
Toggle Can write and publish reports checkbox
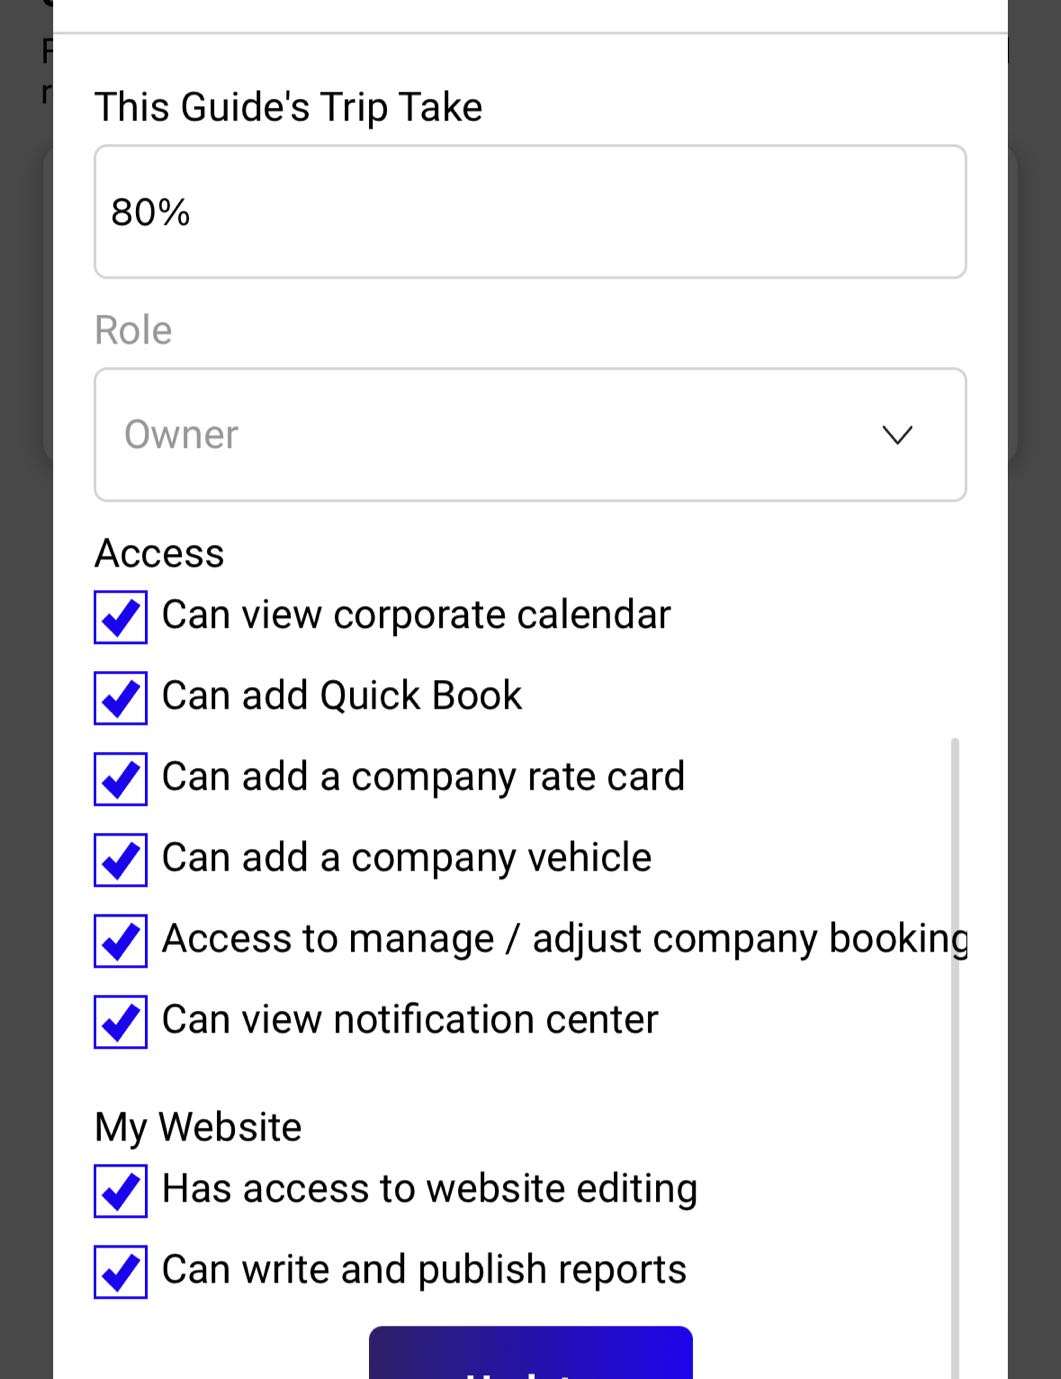click(x=121, y=1272)
